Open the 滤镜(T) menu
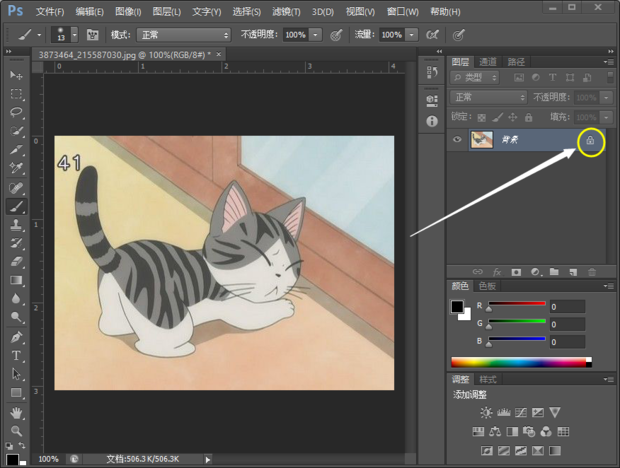The width and height of the screenshot is (620, 468). click(x=286, y=12)
